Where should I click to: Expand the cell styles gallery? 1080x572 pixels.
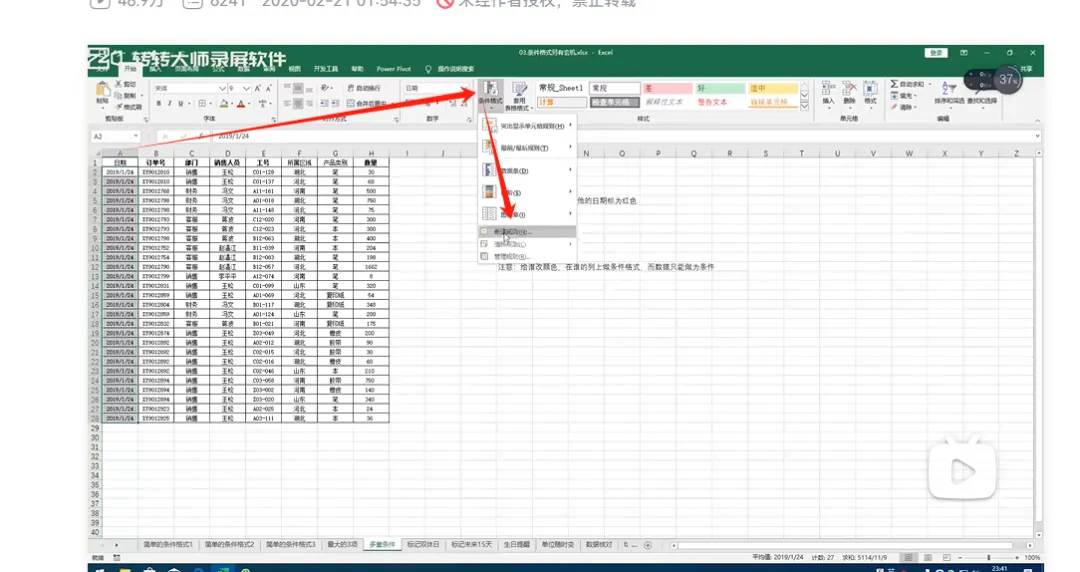click(804, 106)
